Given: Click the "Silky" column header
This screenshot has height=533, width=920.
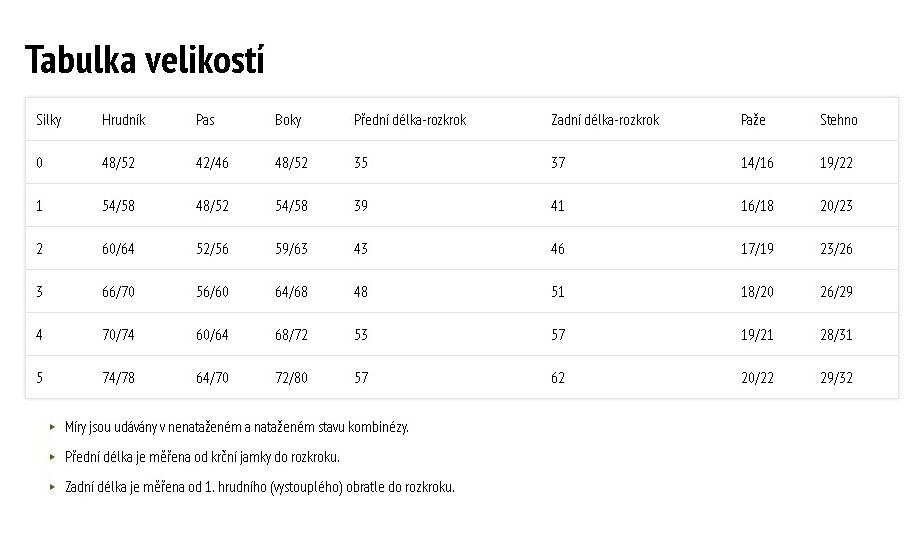Looking at the screenshot, I should [x=49, y=120].
